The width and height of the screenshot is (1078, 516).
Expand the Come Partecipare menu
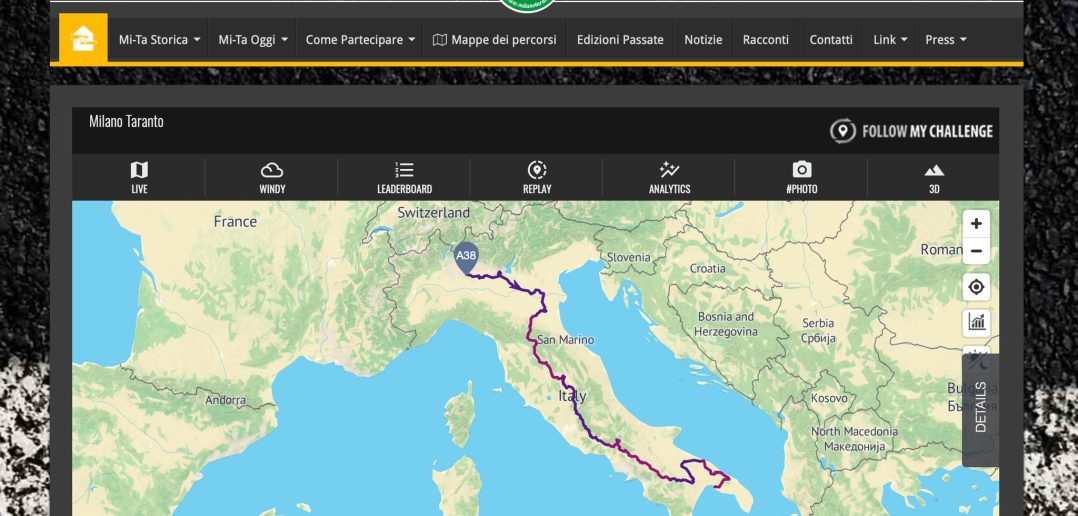[360, 40]
